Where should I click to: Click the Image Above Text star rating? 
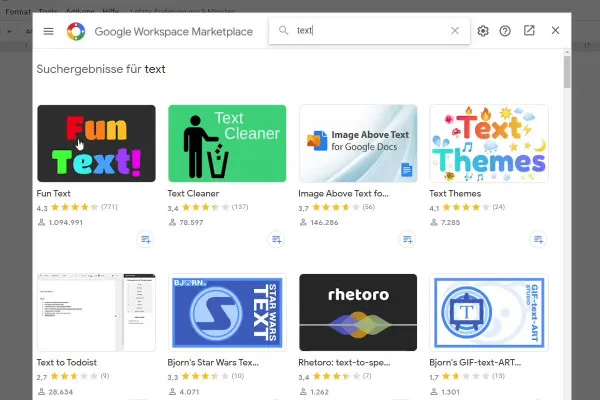click(336, 207)
